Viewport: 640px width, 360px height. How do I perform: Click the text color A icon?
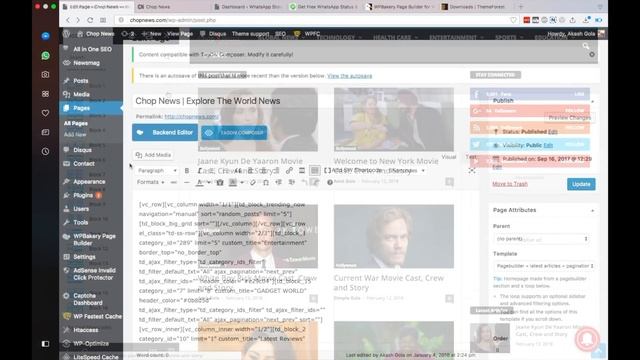coord(200,182)
